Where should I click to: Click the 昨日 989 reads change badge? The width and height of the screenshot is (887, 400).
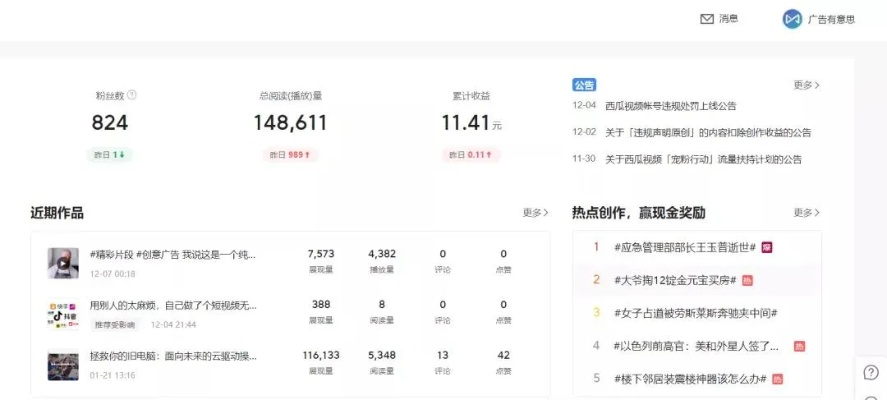290,154
